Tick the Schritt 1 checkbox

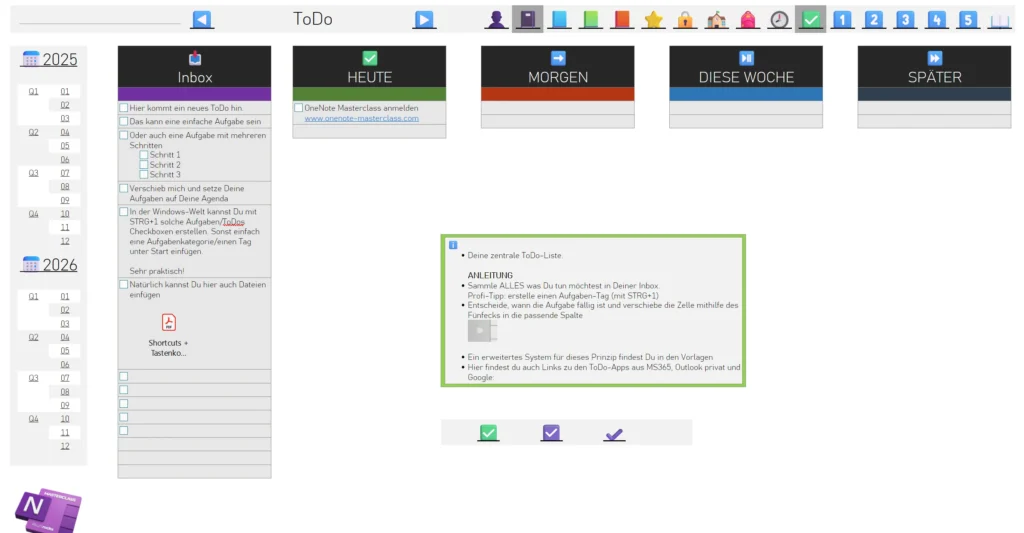coord(144,155)
